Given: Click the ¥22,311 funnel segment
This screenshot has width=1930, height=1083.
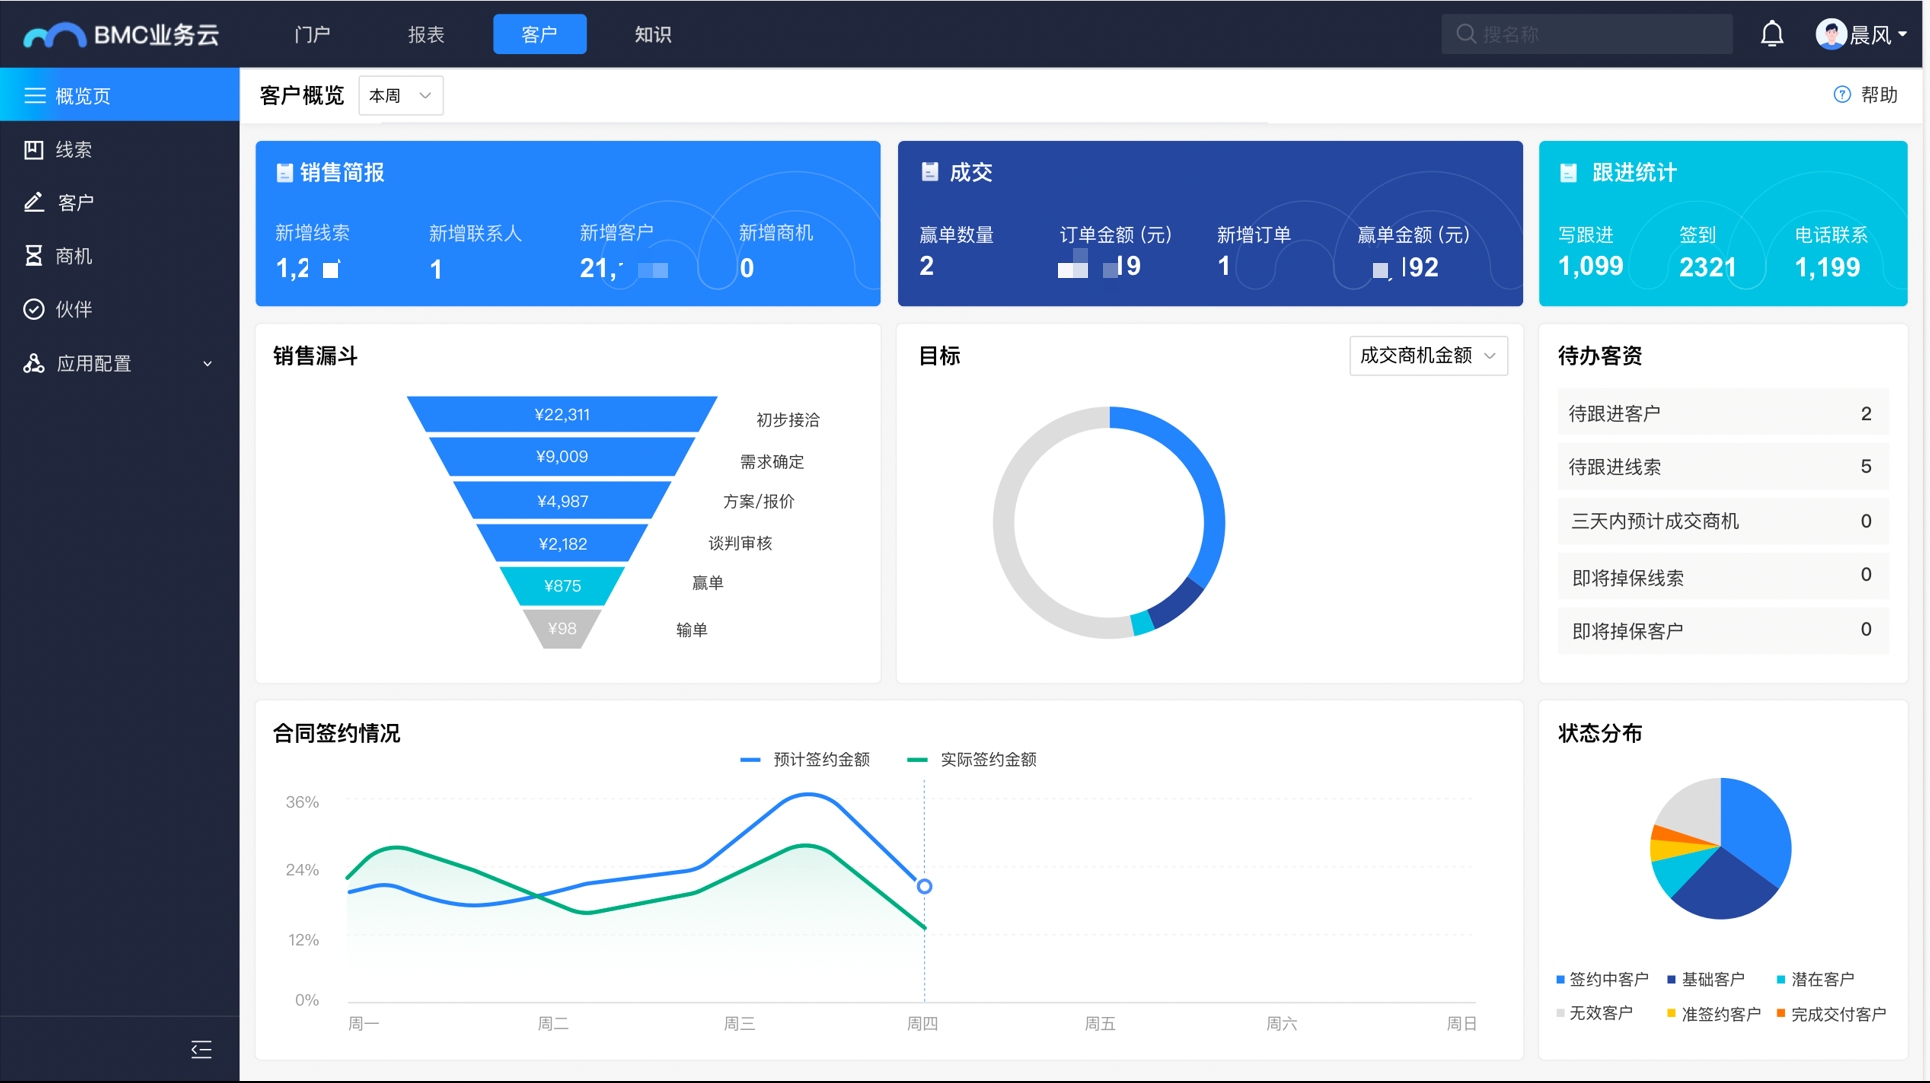Looking at the screenshot, I should click(x=562, y=414).
